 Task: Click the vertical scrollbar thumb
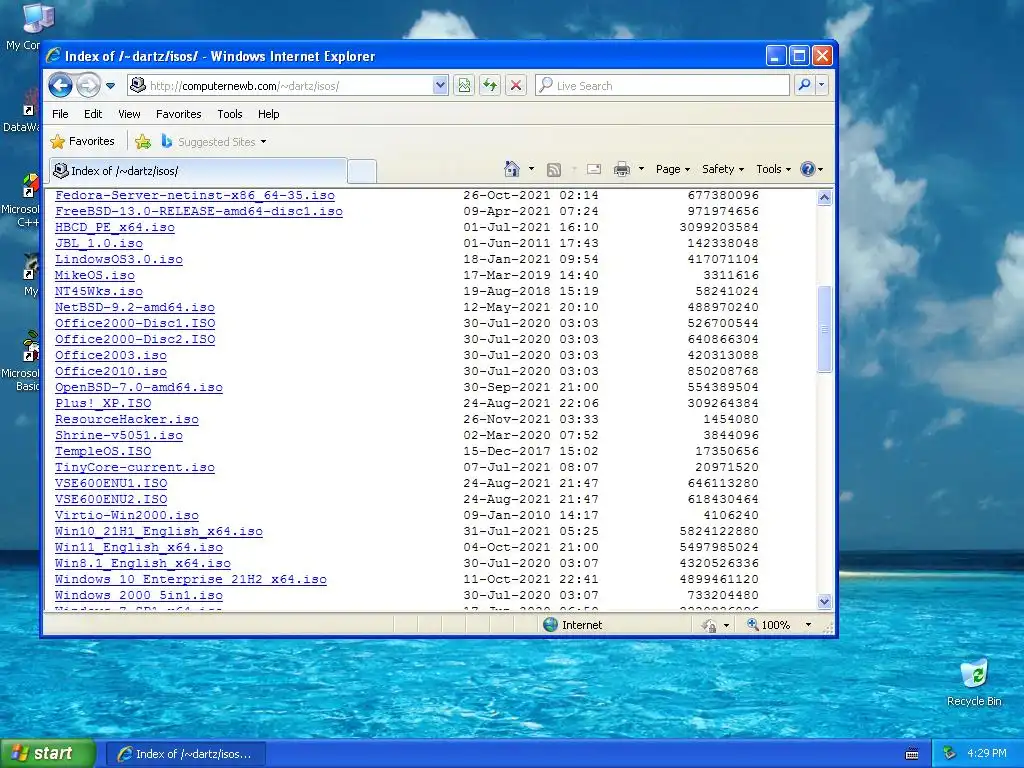click(824, 329)
